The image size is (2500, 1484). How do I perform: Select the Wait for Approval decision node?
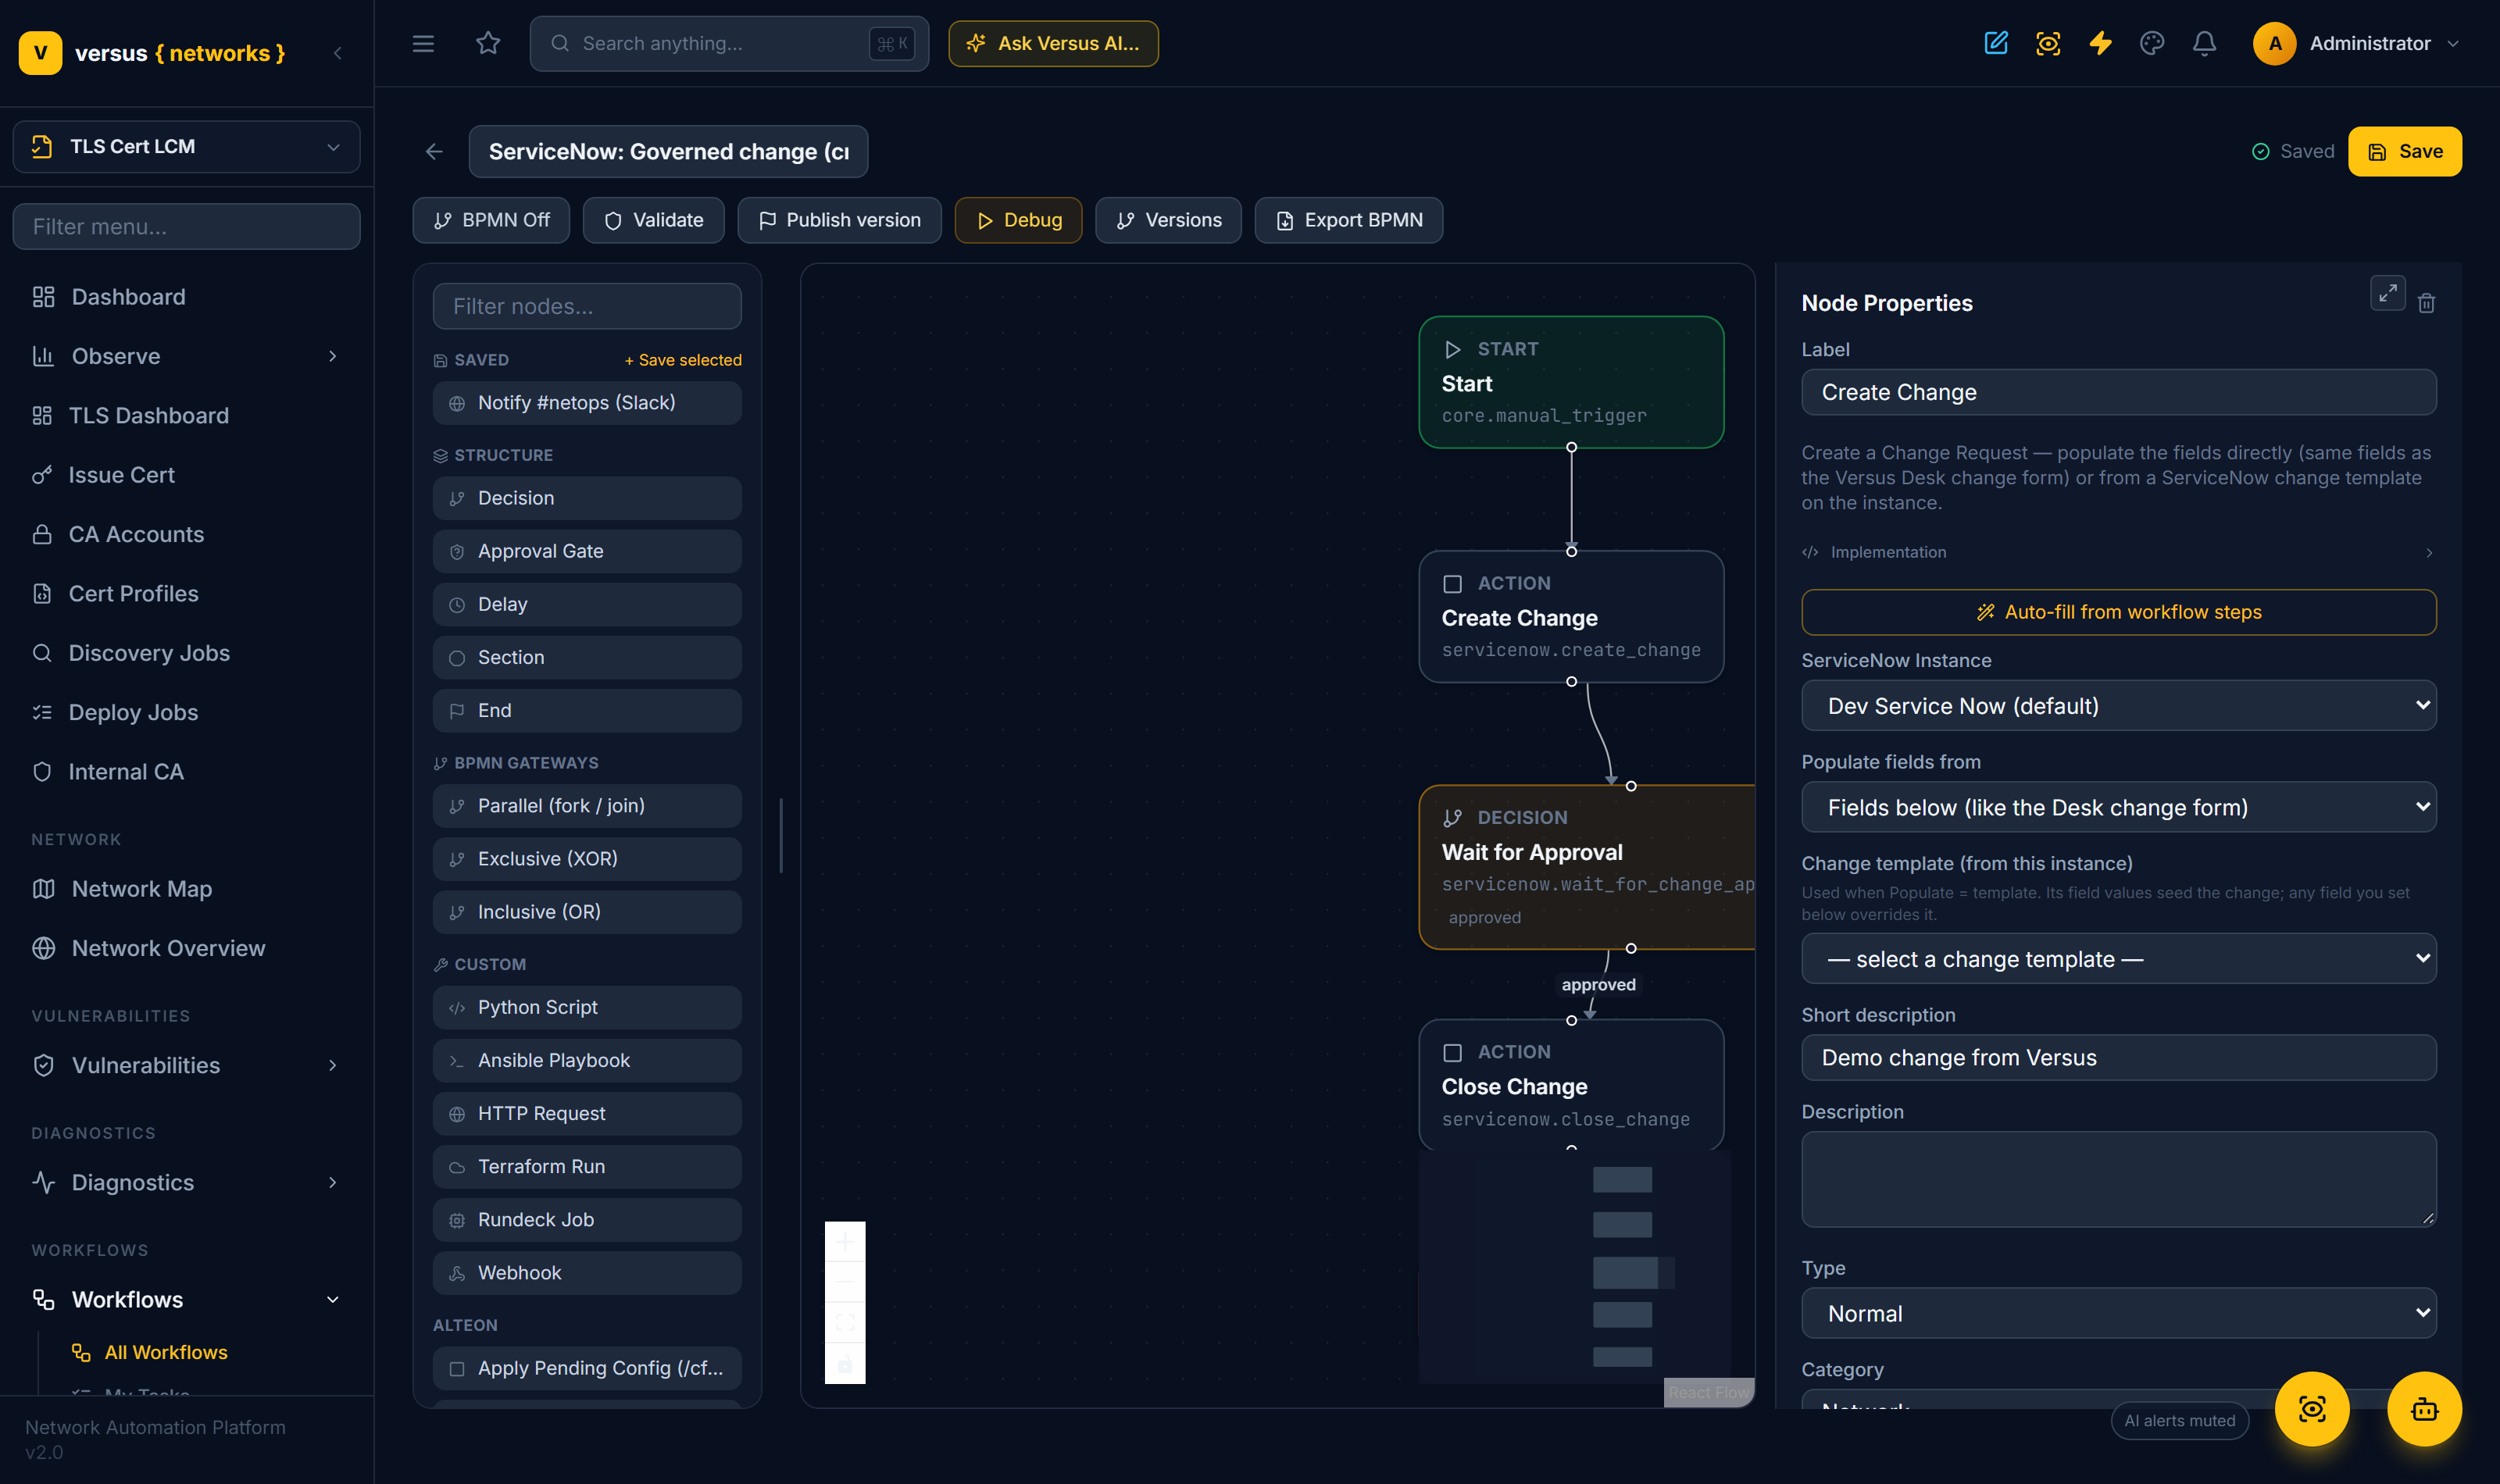pos(1586,867)
